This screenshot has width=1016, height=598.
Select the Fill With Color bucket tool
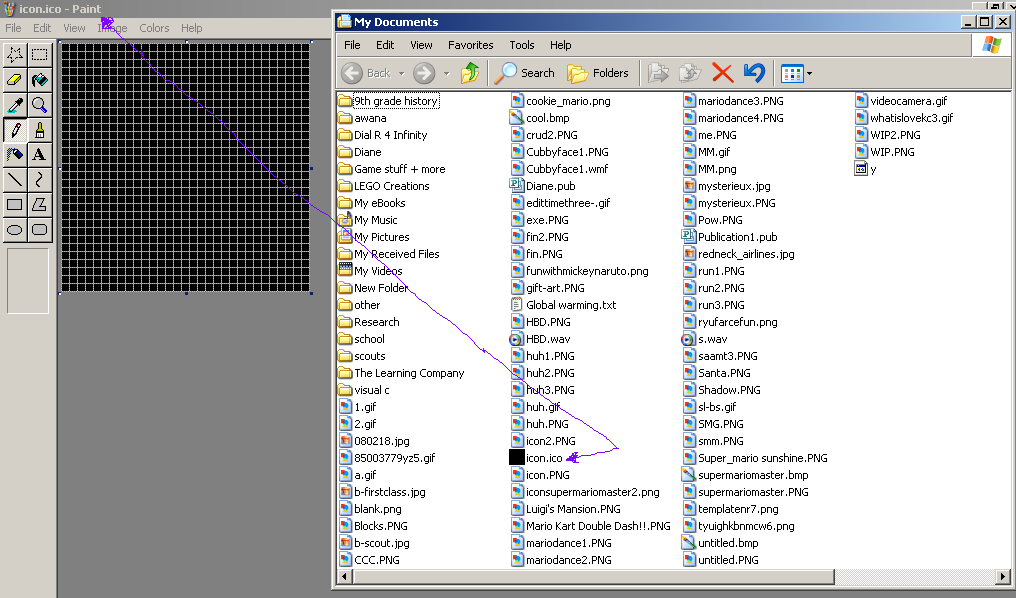pos(40,80)
